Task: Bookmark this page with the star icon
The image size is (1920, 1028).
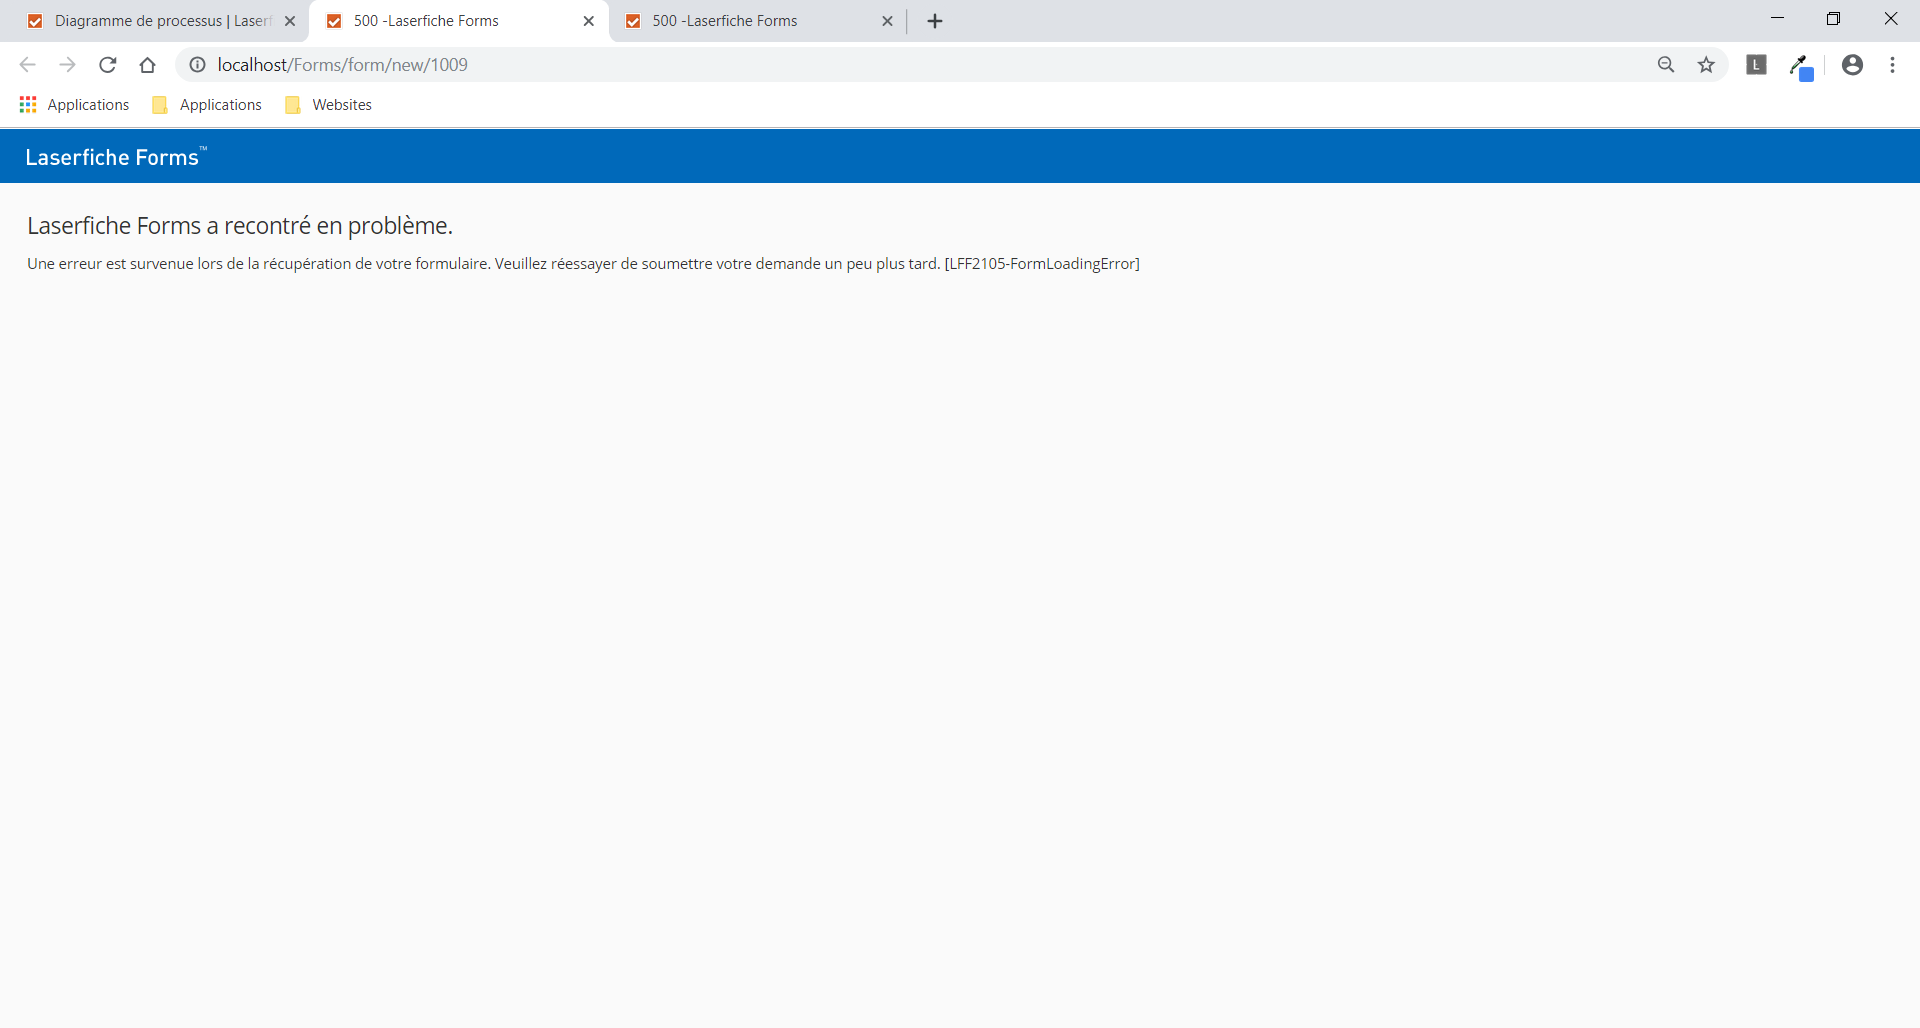Action: click(1707, 65)
